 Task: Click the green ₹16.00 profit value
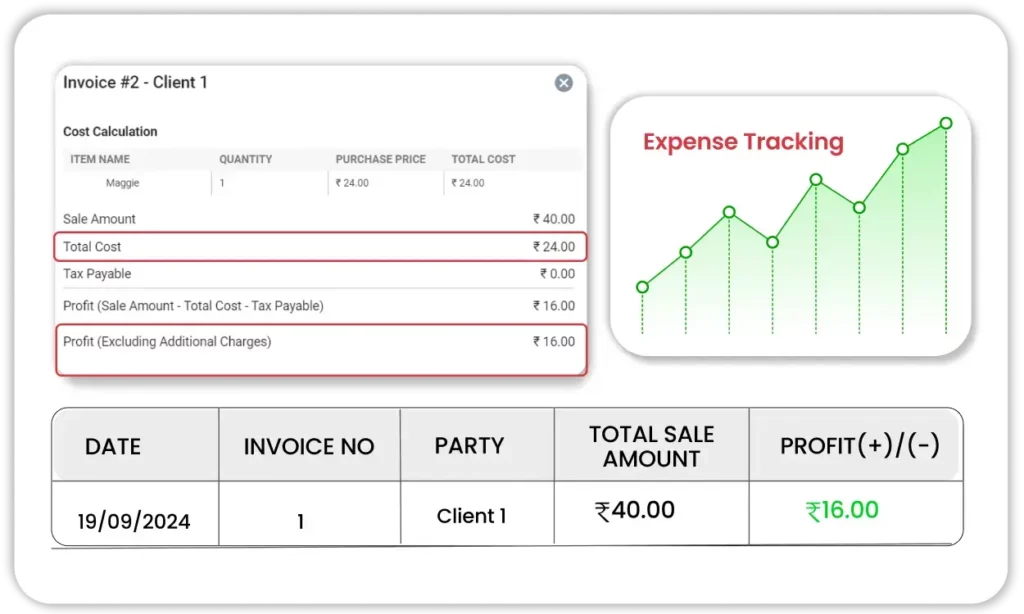tap(842, 511)
